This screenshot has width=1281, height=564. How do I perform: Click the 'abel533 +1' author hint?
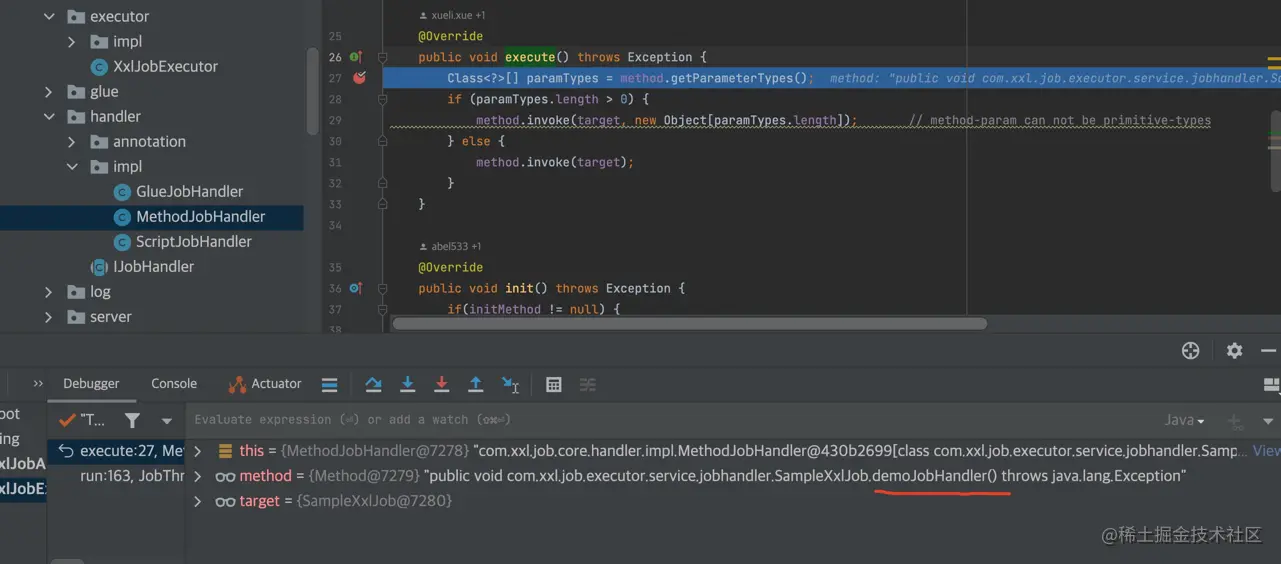(x=449, y=246)
